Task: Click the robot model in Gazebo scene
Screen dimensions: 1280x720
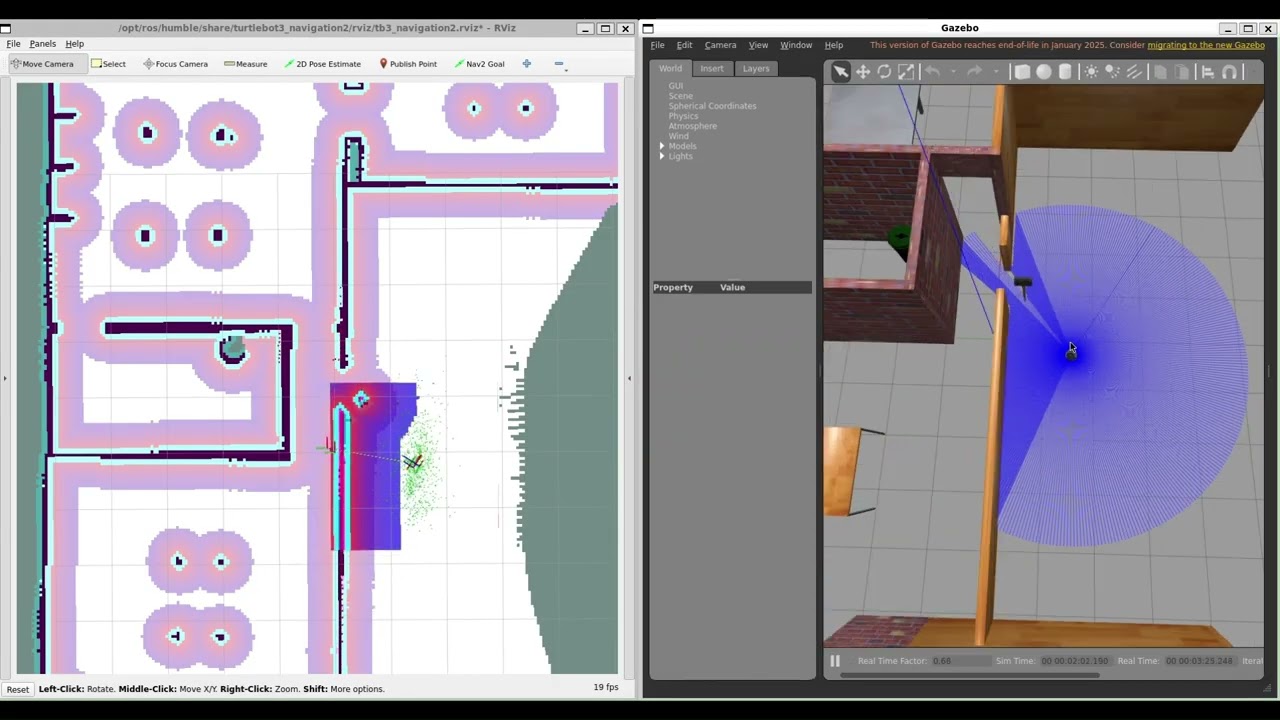Action: click(x=1071, y=353)
